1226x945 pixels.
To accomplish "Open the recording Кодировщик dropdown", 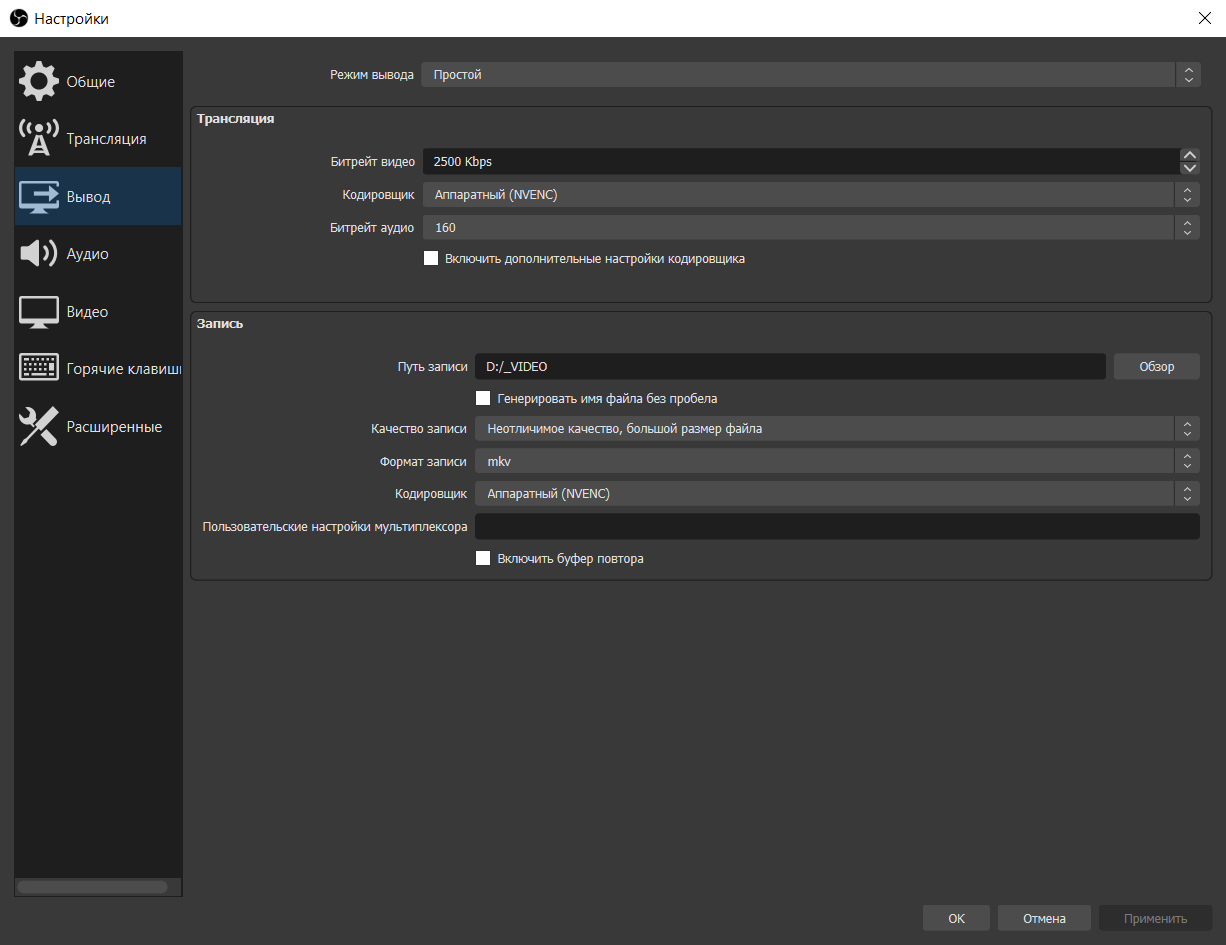I will 837,494.
